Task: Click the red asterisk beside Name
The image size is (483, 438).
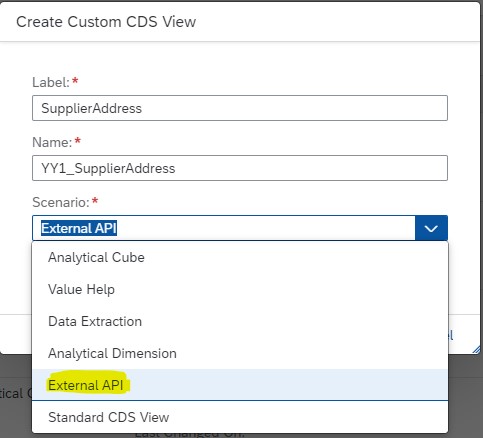Action: click(78, 141)
